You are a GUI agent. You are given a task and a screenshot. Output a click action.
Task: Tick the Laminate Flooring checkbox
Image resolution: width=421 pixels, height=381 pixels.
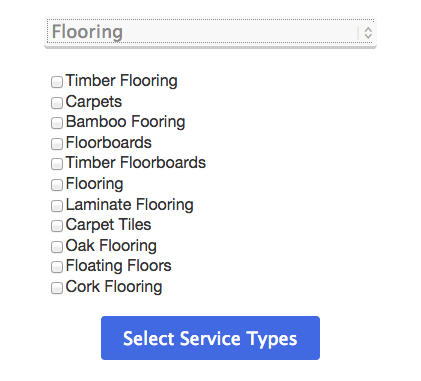57,206
